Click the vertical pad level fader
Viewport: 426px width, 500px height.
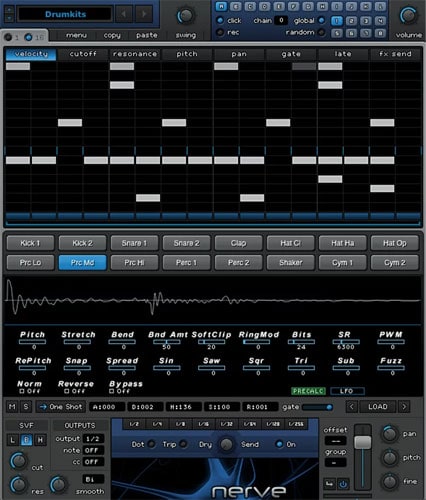pyautogui.click(x=362, y=457)
